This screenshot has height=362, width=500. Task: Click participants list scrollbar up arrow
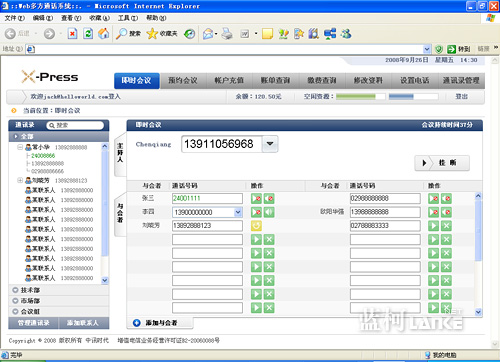point(478,196)
